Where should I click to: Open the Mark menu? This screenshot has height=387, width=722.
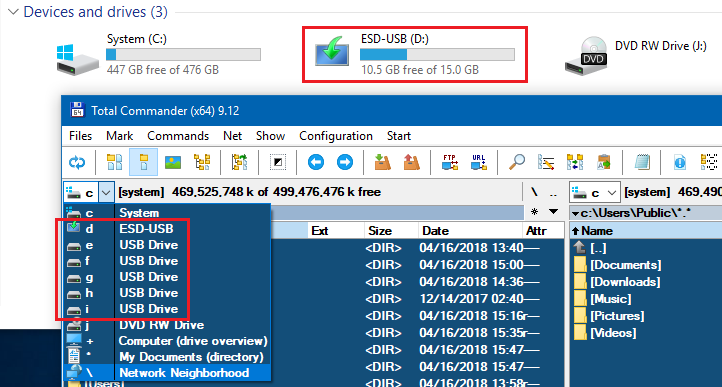119,136
